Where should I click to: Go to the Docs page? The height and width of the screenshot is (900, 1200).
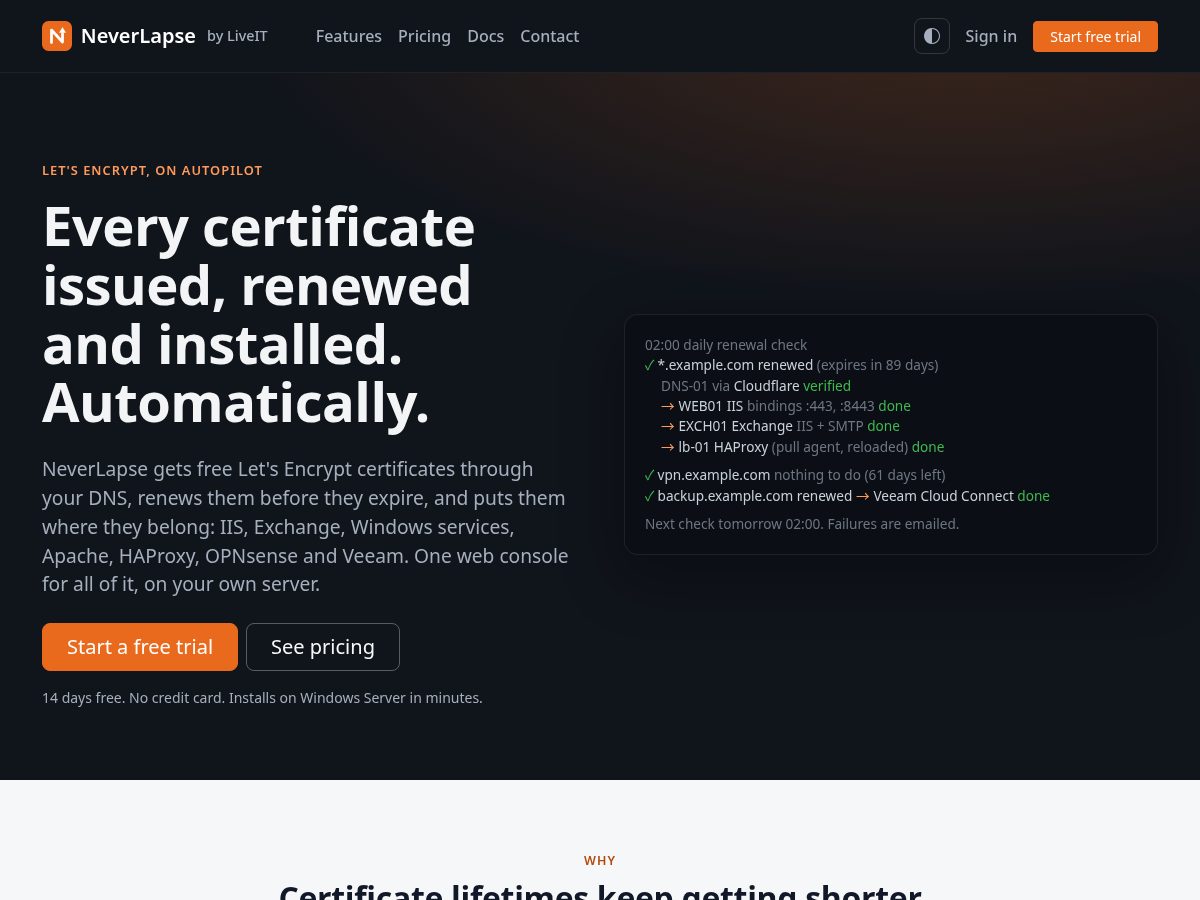click(x=486, y=36)
